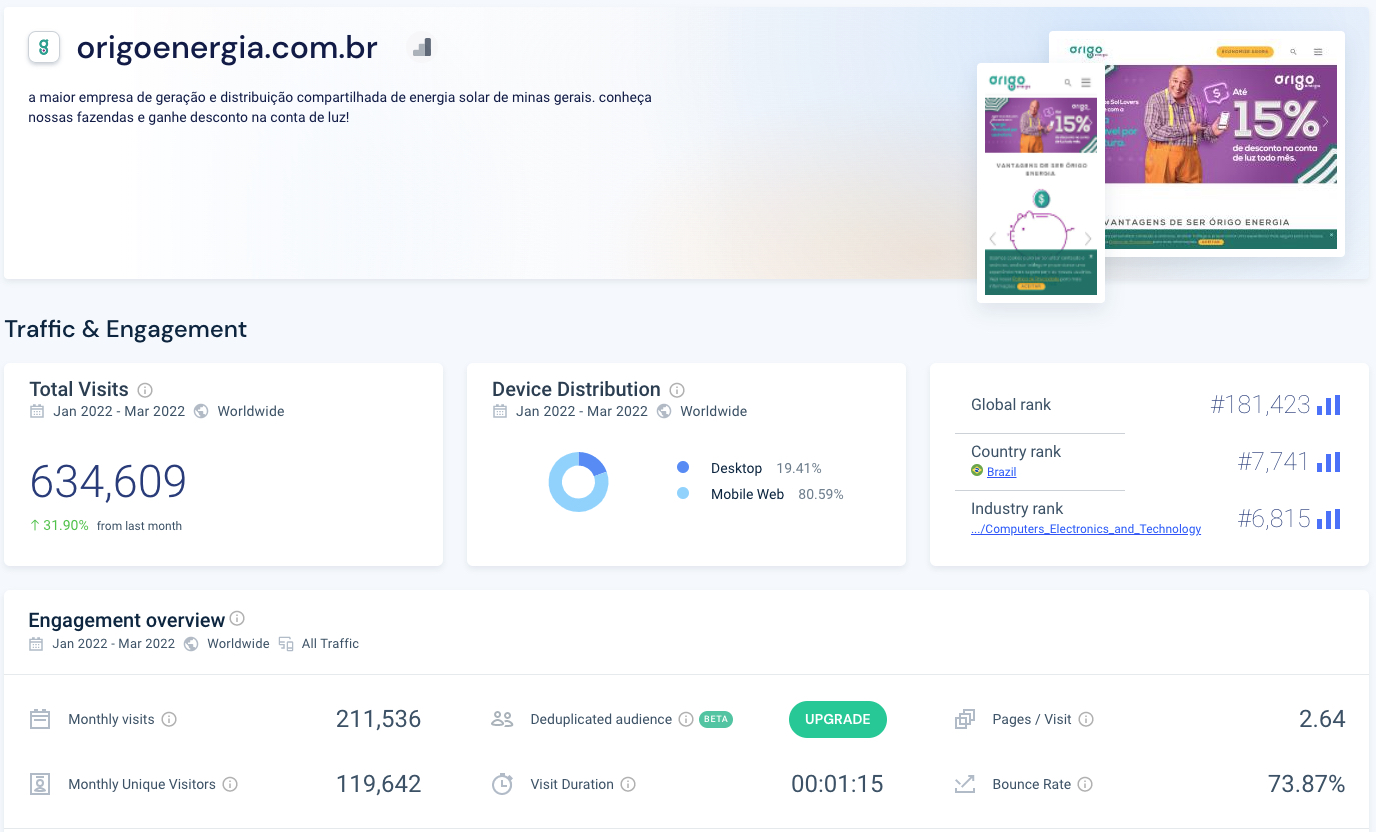
Task: Click the Monthly visits info icon
Action: coord(169,719)
